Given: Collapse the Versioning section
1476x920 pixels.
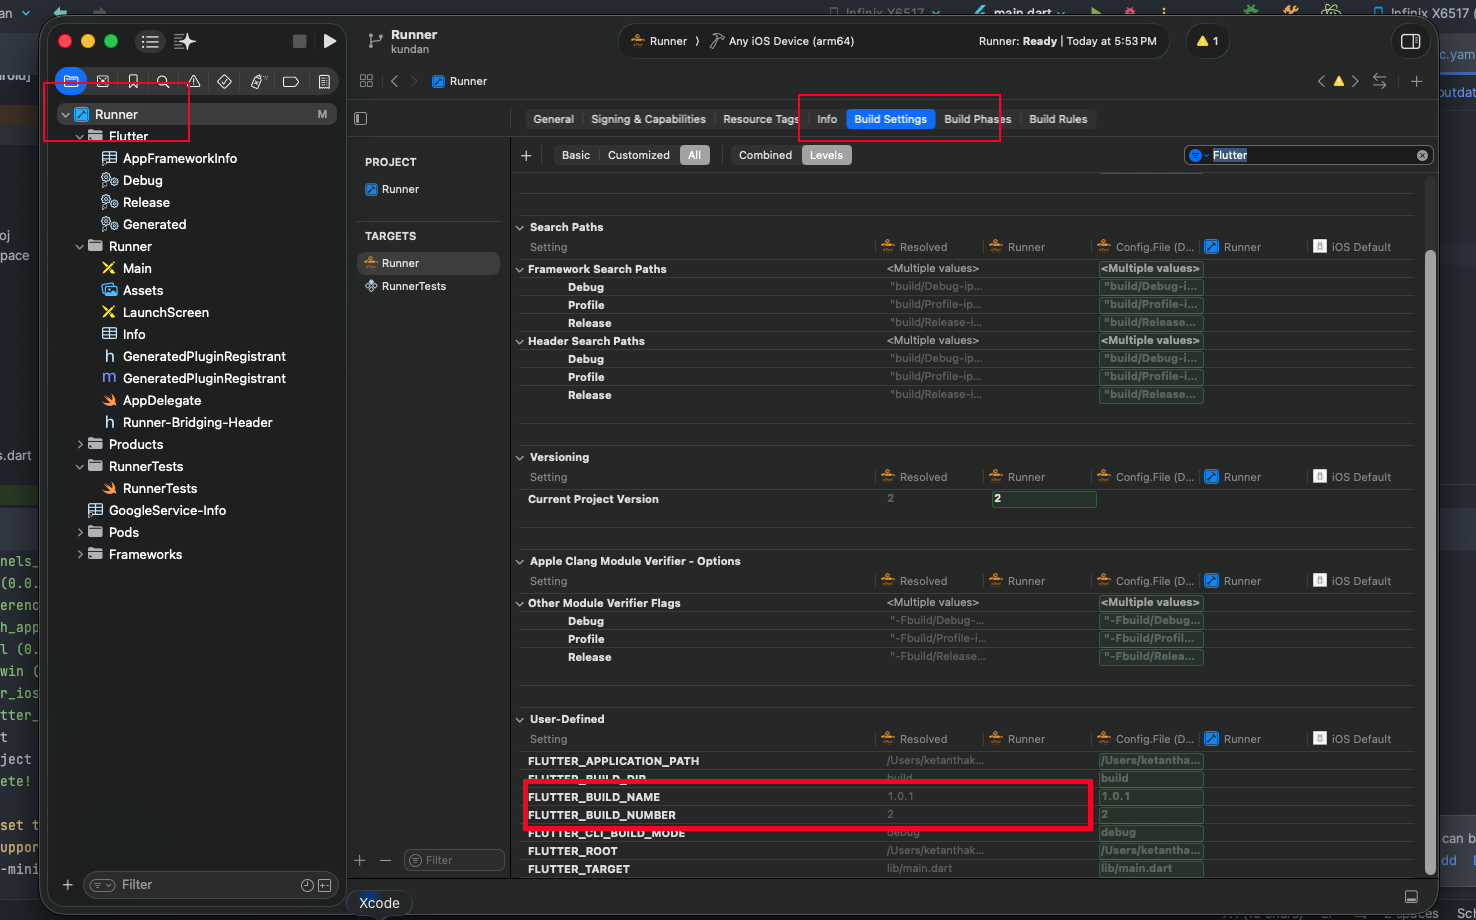Looking at the screenshot, I should point(520,458).
